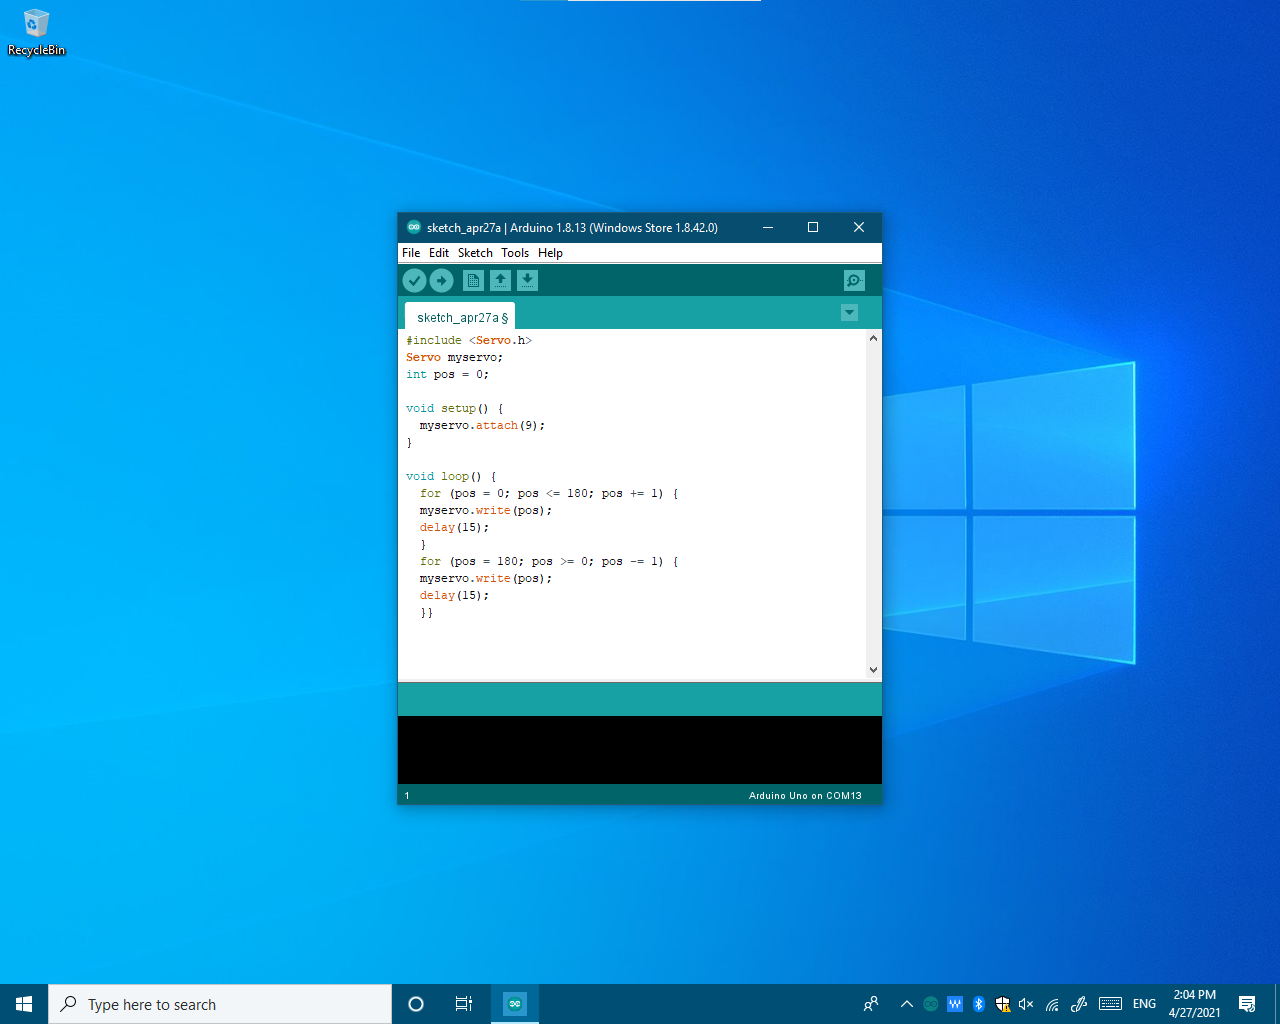Show hidden system tray icons
The height and width of the screenshot is (1024, 1280).
906,1004
